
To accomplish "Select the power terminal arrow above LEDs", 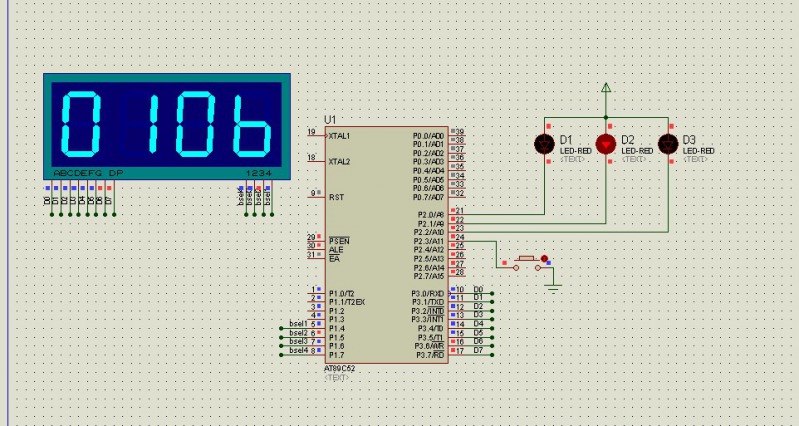I will (x=605, y=89).
